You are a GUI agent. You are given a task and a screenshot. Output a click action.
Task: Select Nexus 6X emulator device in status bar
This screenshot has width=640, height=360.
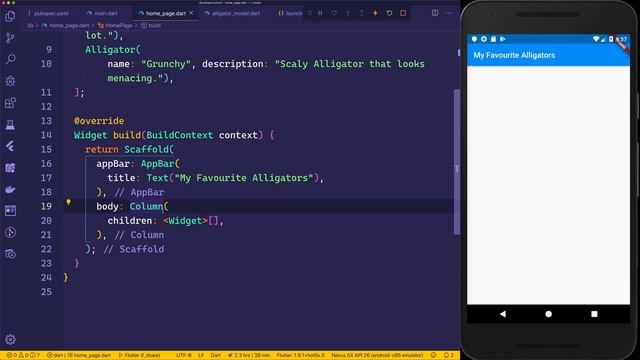(377, 355)
